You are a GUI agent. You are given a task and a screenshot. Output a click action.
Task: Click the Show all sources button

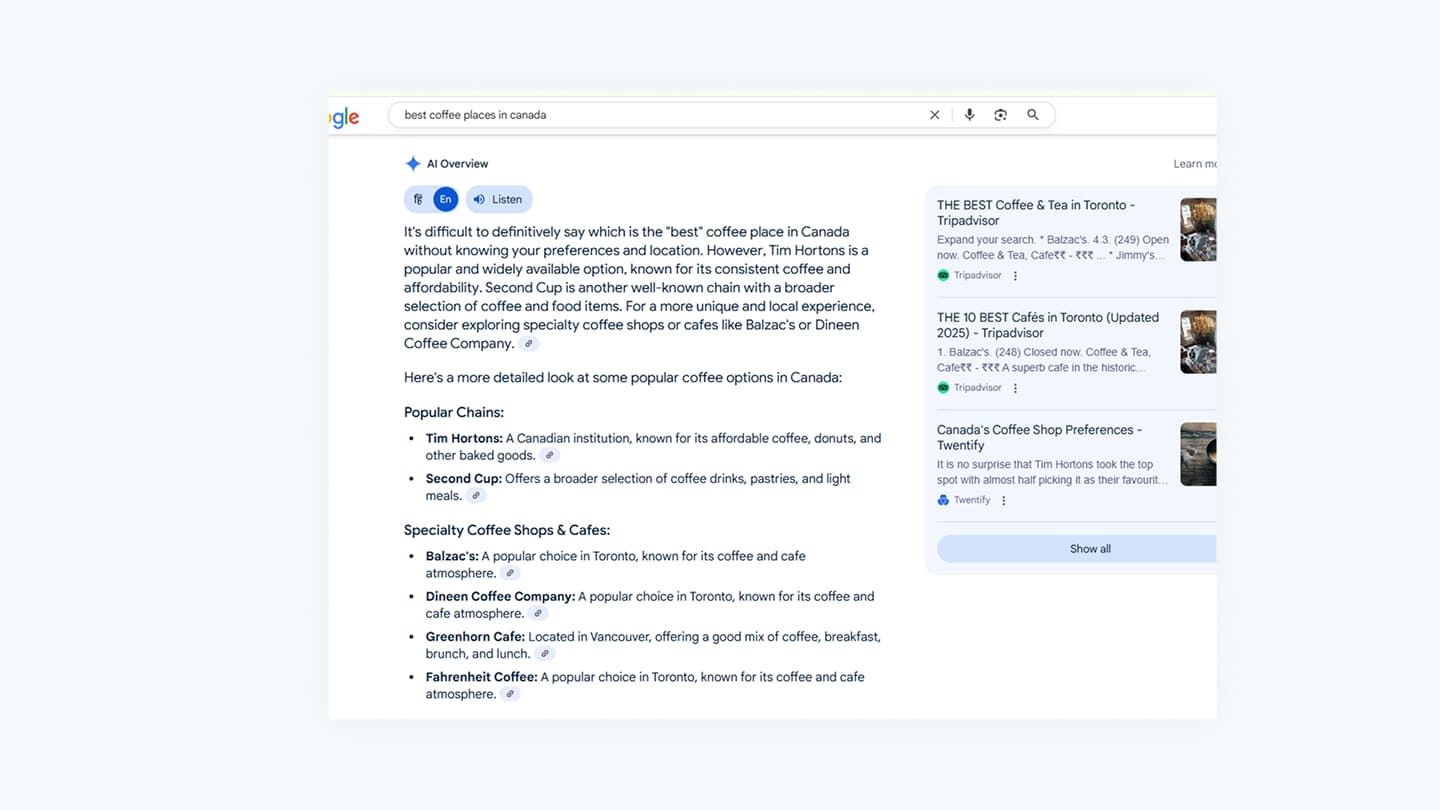[x=1077, y=549]
